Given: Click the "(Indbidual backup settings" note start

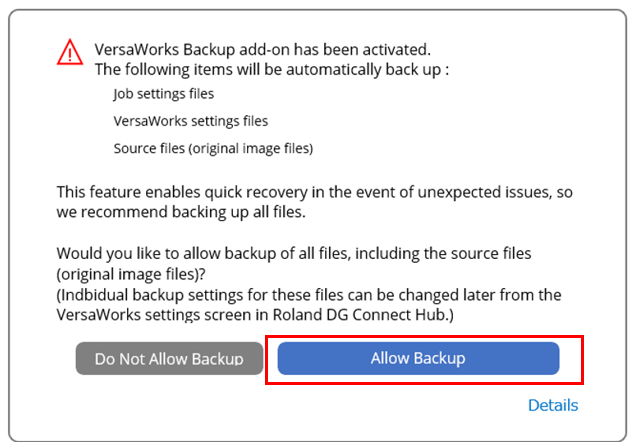Looking at the screenshot, I should [153, 294].
